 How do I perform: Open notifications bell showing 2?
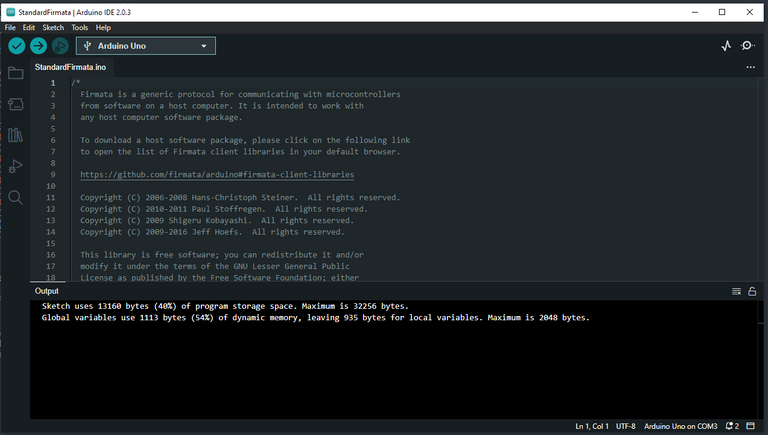732,426
